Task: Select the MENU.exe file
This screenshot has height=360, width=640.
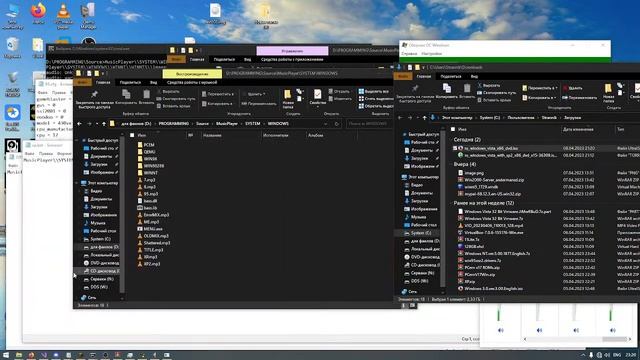Action: coord(150,229)
